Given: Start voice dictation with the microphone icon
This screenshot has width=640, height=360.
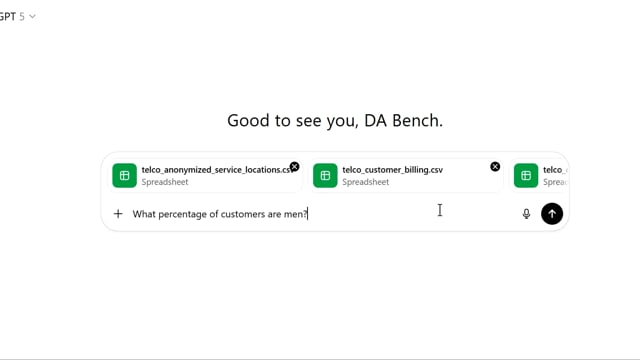Looking at the screenshot, I should coord(527,213).
